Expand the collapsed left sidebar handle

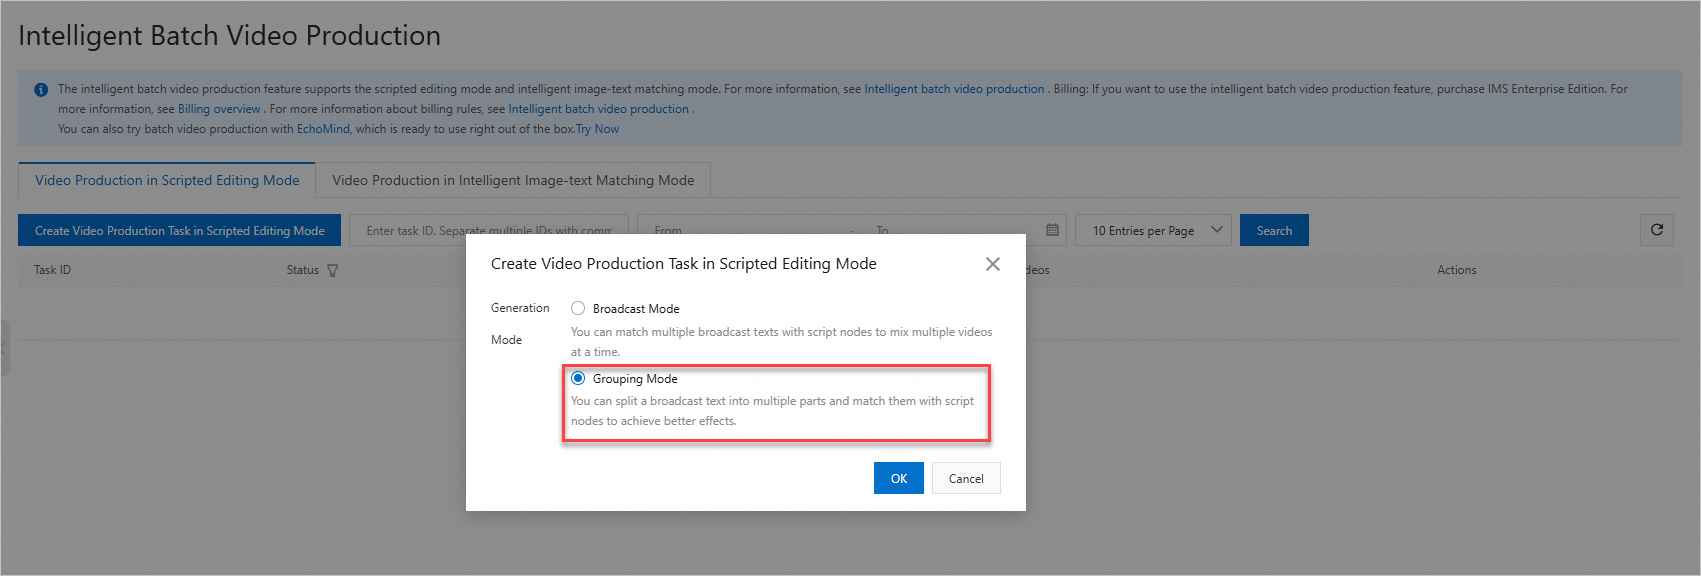[4, 347]
